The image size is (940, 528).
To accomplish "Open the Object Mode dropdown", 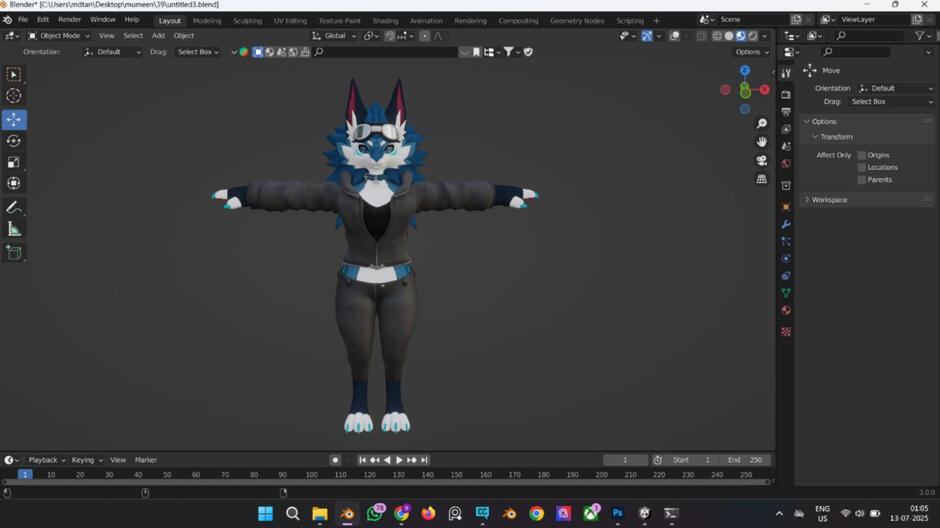I will coord(59,36).
